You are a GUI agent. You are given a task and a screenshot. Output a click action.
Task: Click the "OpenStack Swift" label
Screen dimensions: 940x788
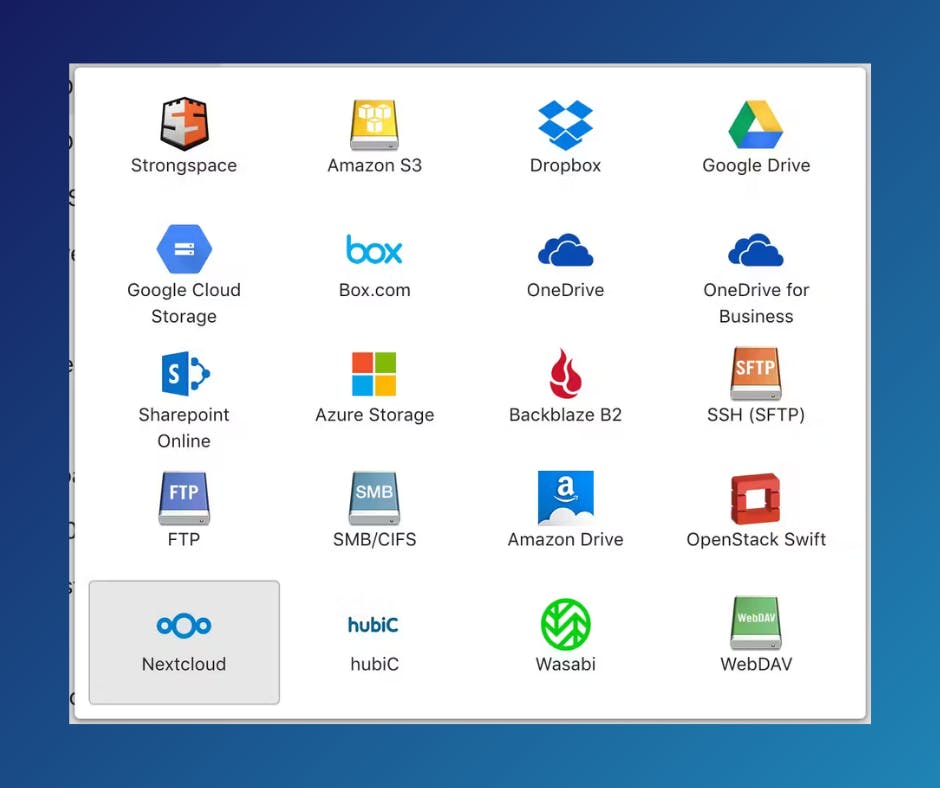756,540
